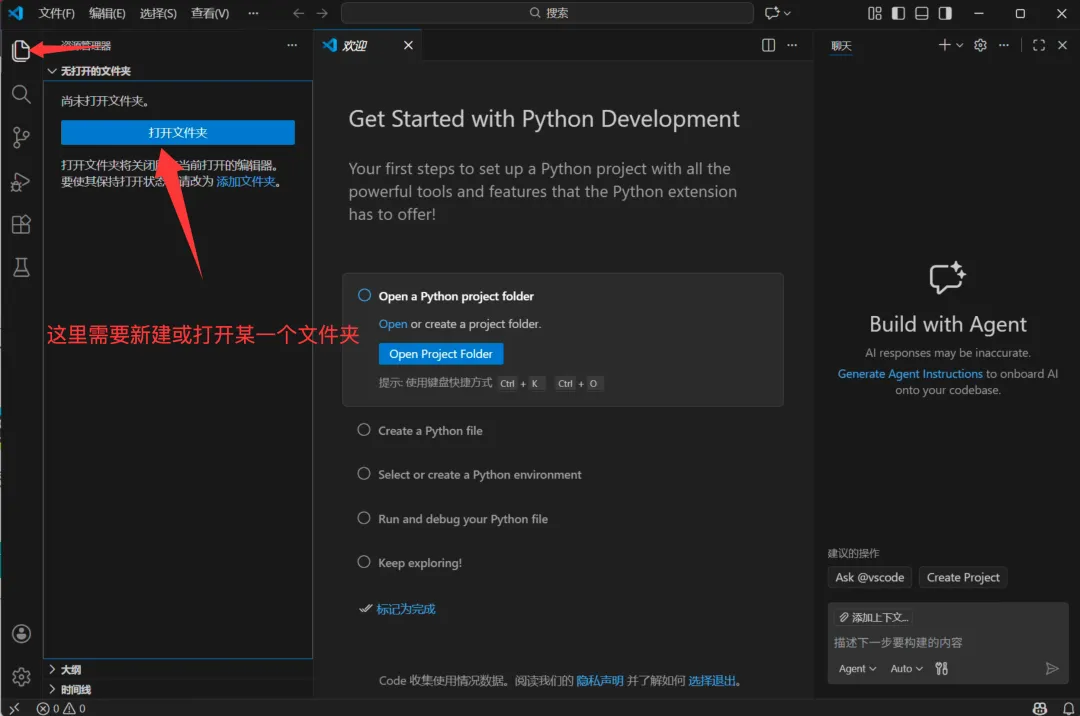Open the customize layout icon
The image size is (1080, 716).
(875, 13)
